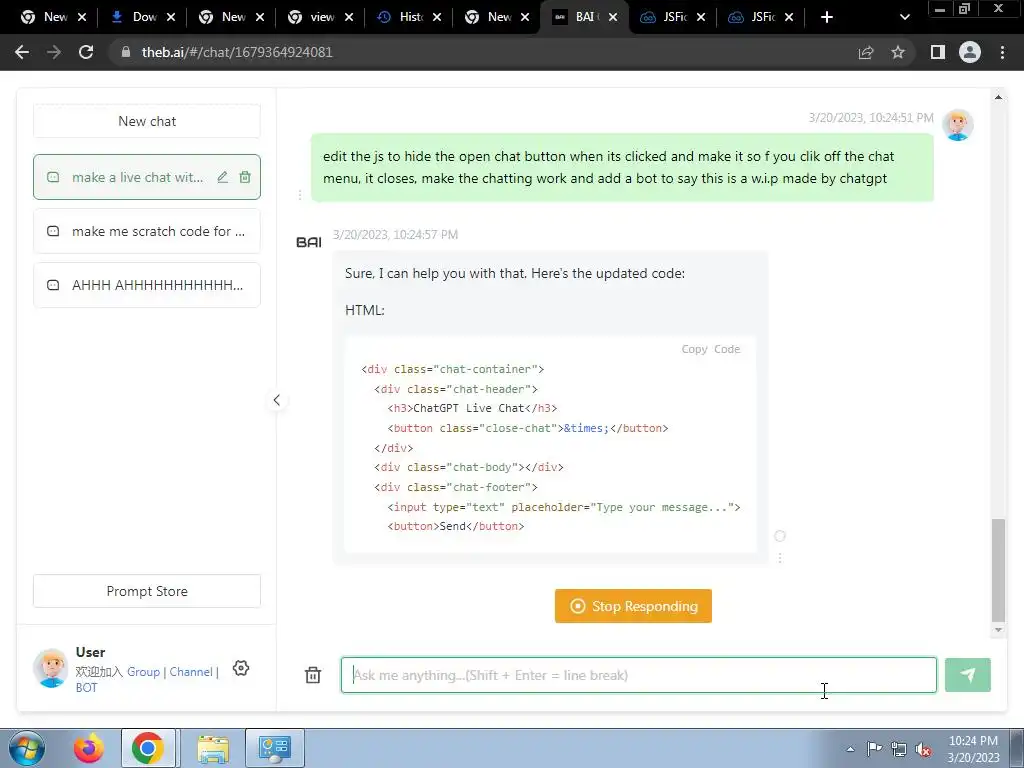Open Firefox from the taskbar

[88, 748]
